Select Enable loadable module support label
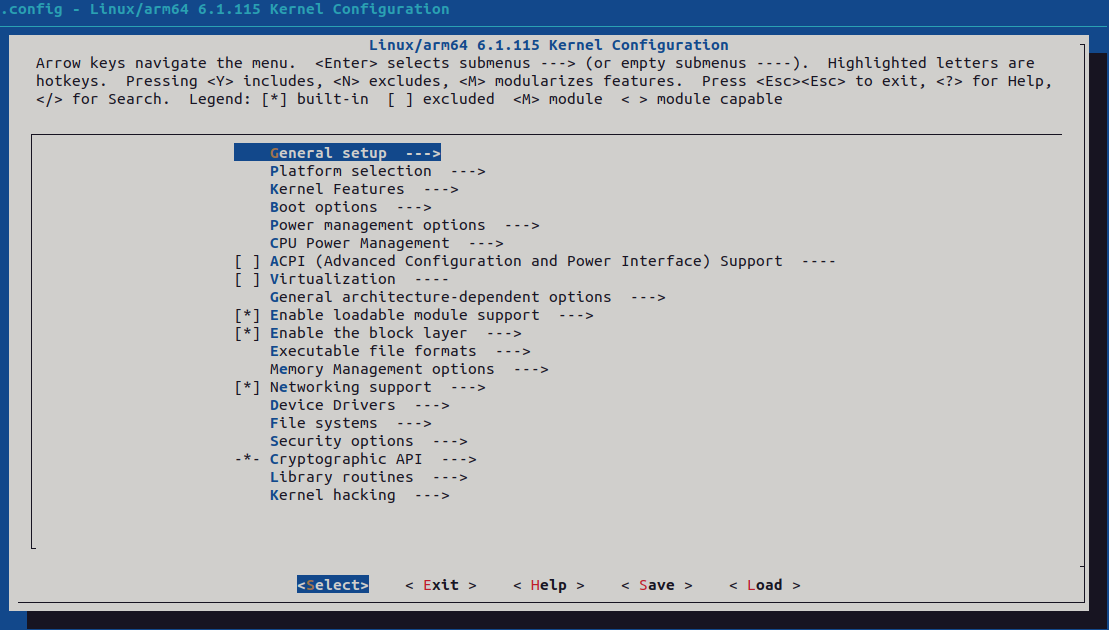The width and height of the screenshot is (1109, 630). pyautogui.click(x=405, y=315)
